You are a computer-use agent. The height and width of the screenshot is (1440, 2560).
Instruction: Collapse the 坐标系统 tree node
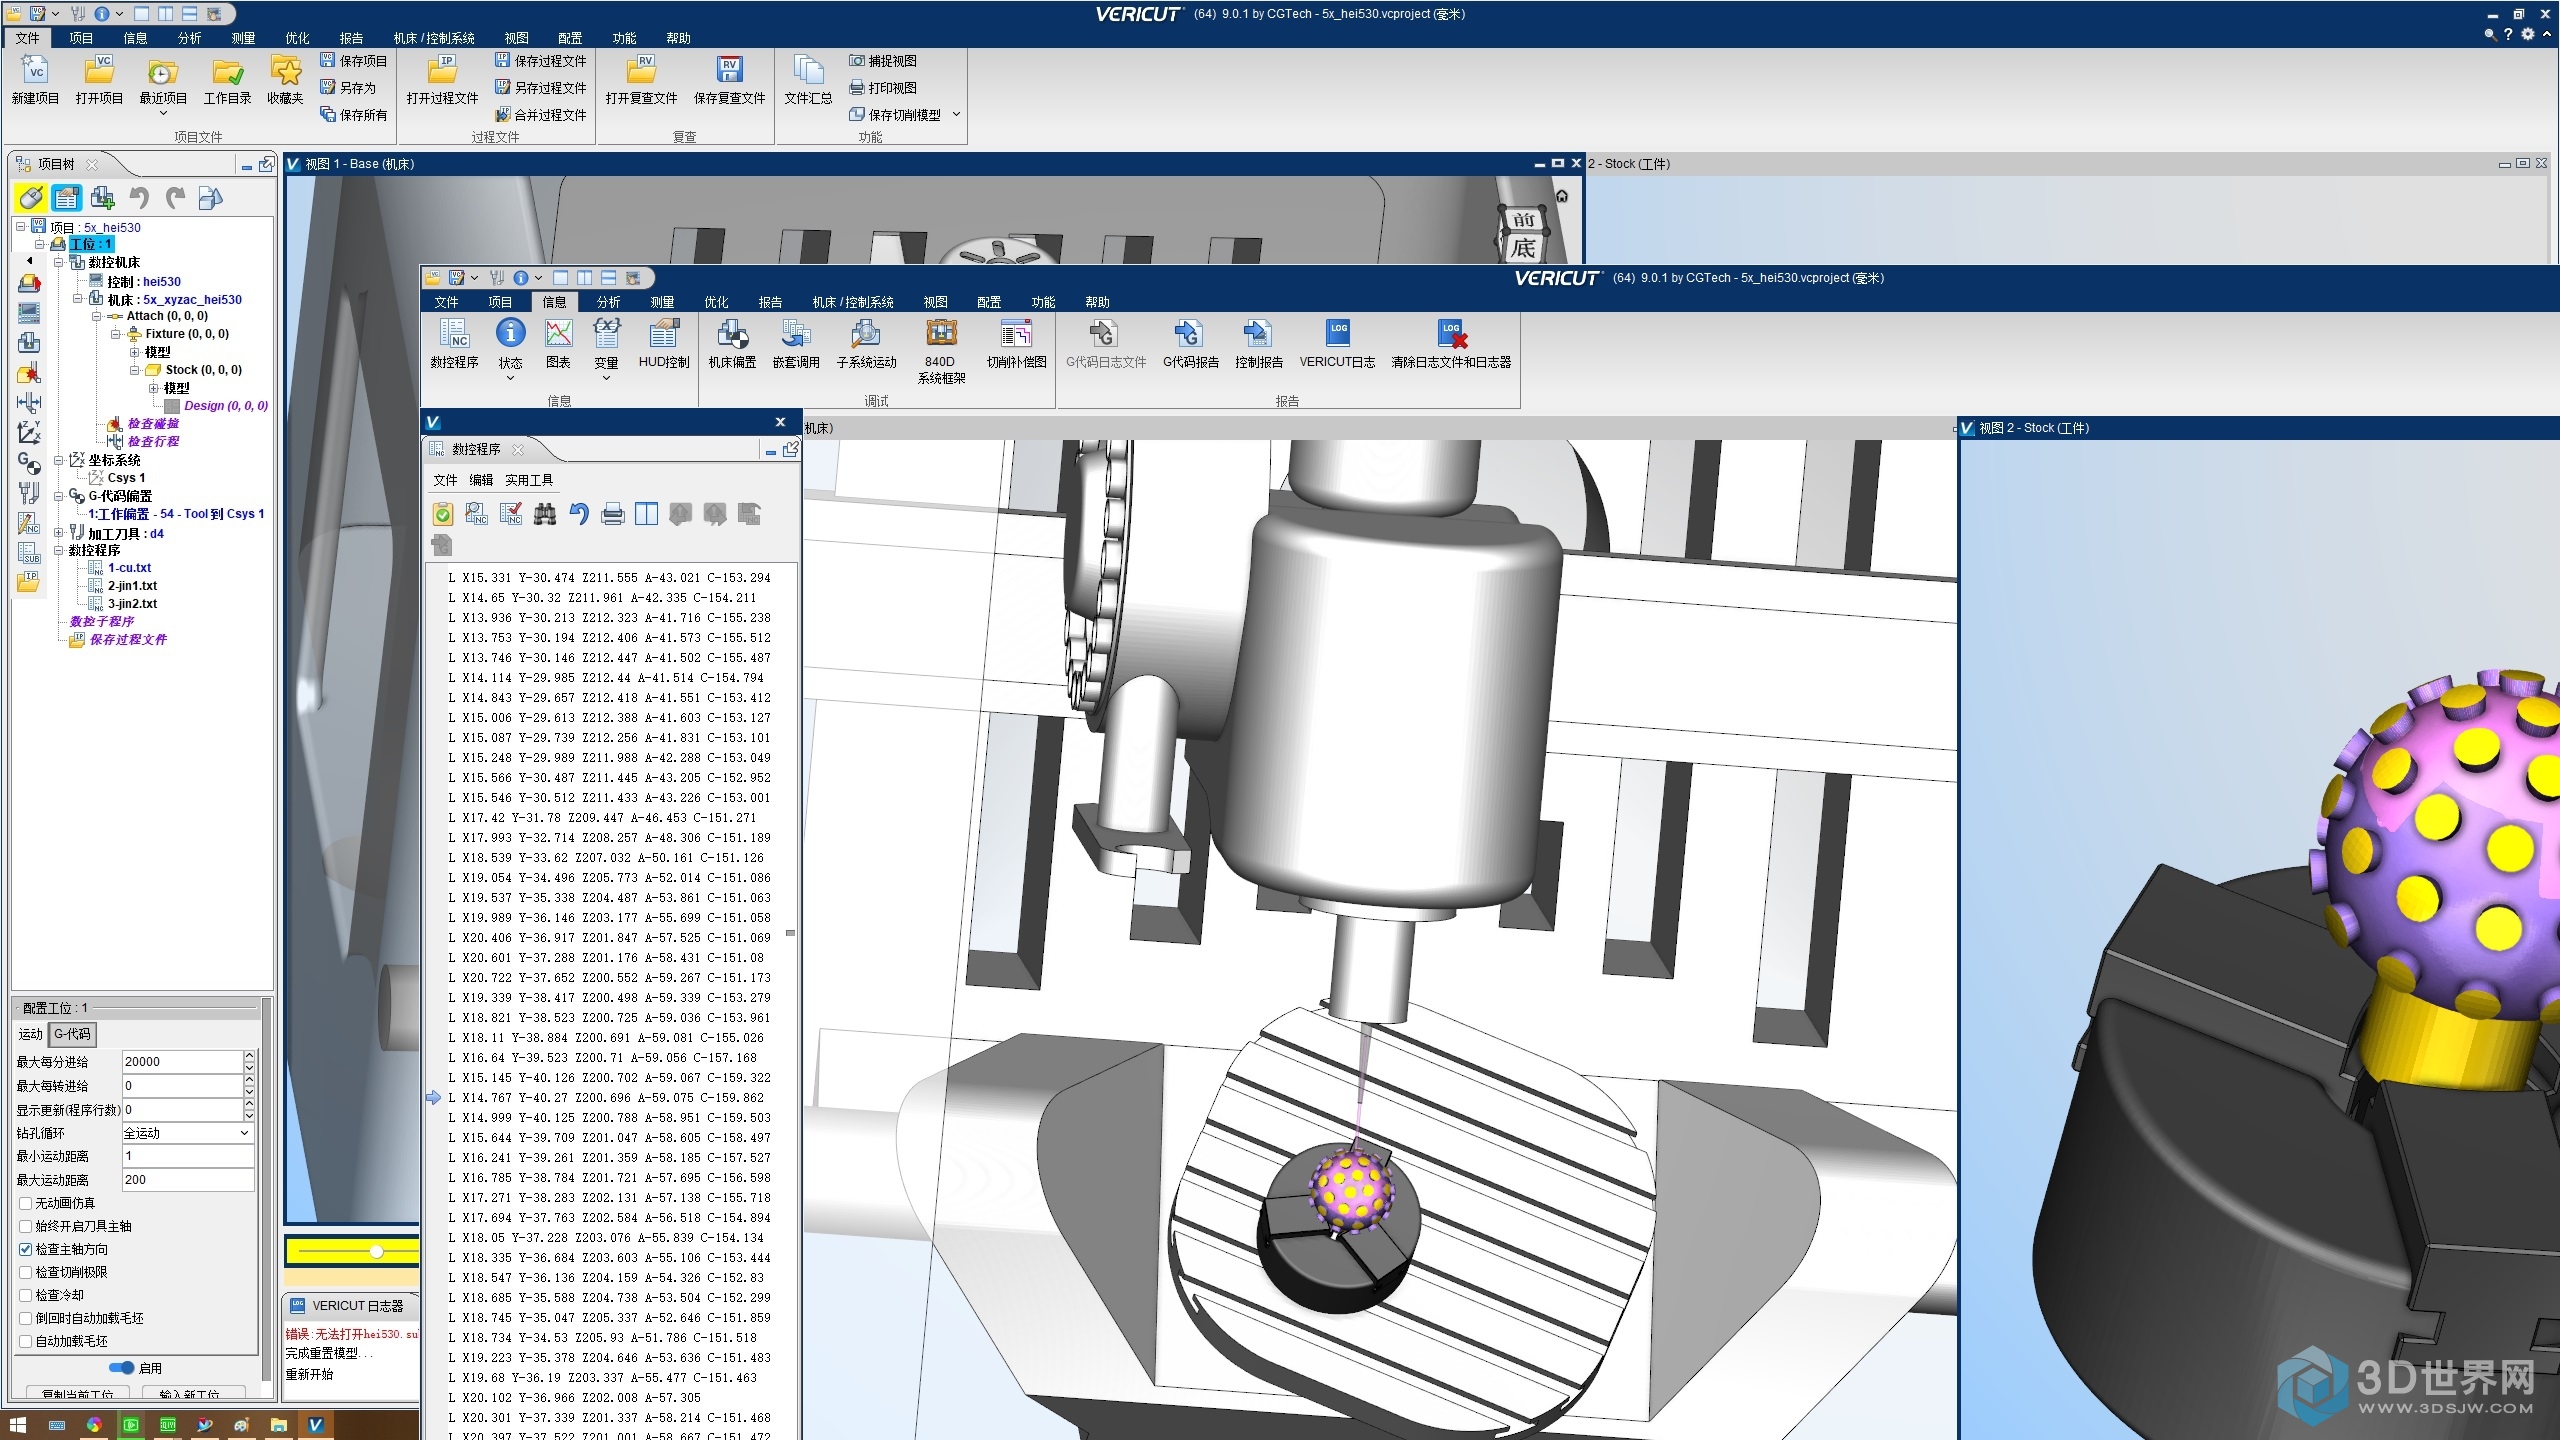pos(59,460)
